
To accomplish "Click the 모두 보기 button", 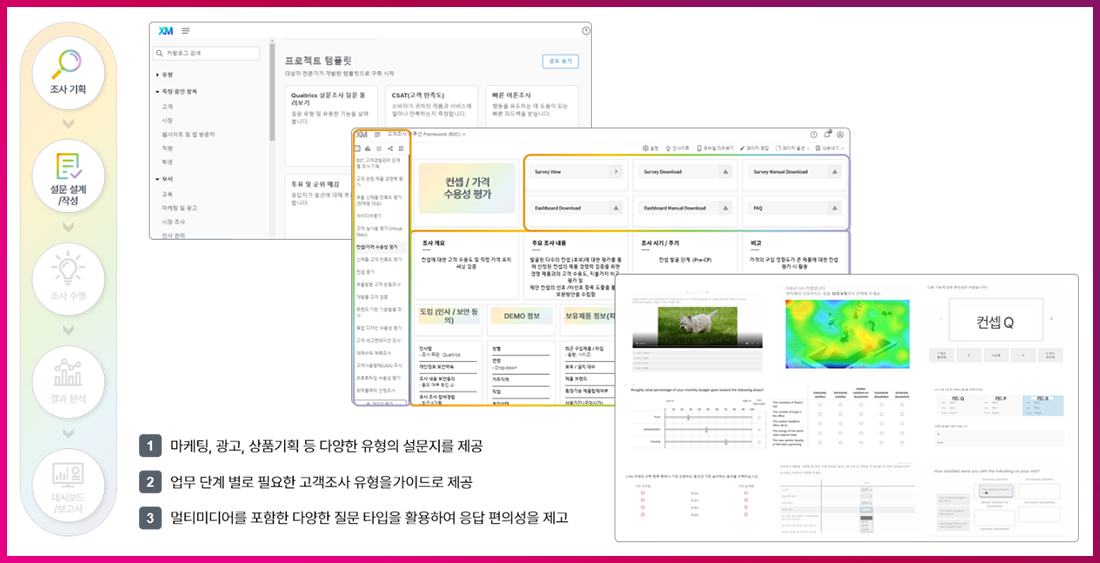I will click(x=559, y=61).
